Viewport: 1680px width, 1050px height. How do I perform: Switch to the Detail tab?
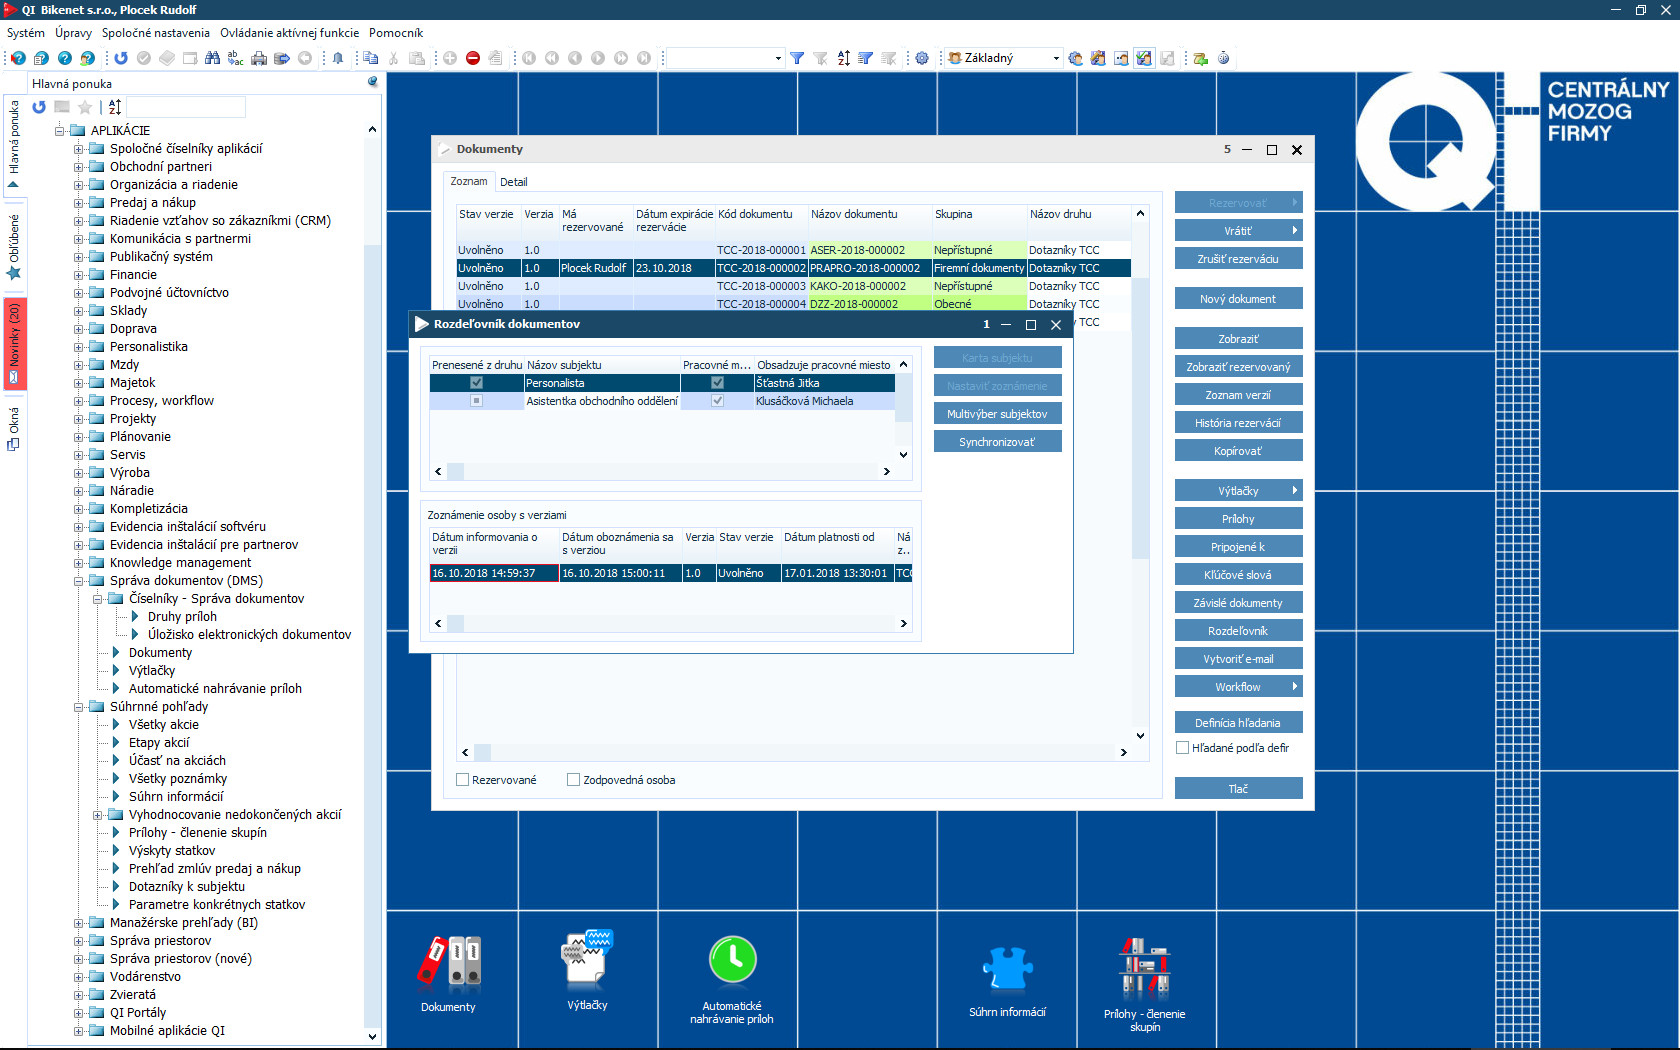pyautogui.click(x=513, y=182)
